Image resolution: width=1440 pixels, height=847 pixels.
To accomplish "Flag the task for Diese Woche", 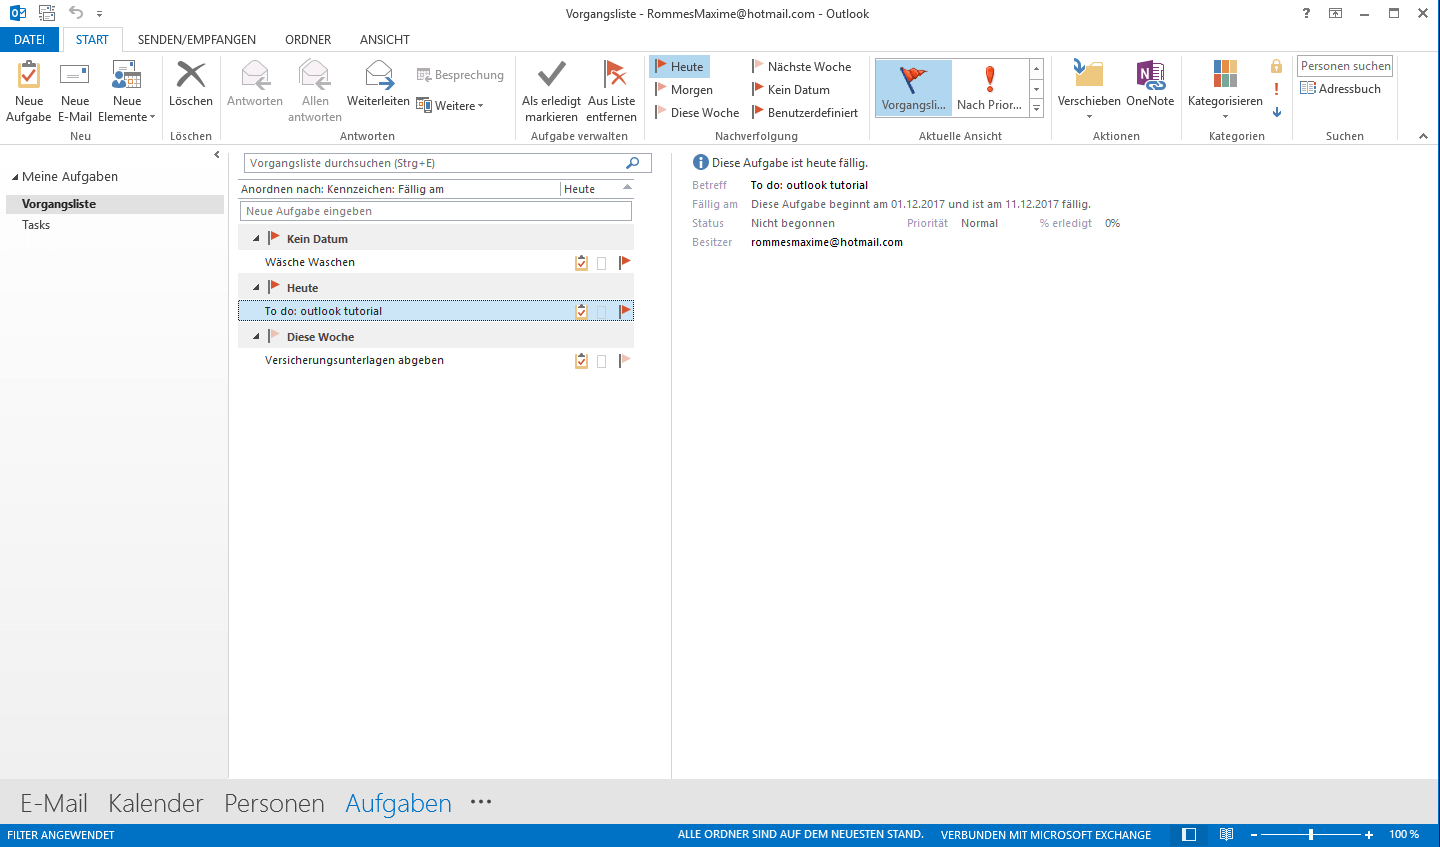I will coord(696,112).
